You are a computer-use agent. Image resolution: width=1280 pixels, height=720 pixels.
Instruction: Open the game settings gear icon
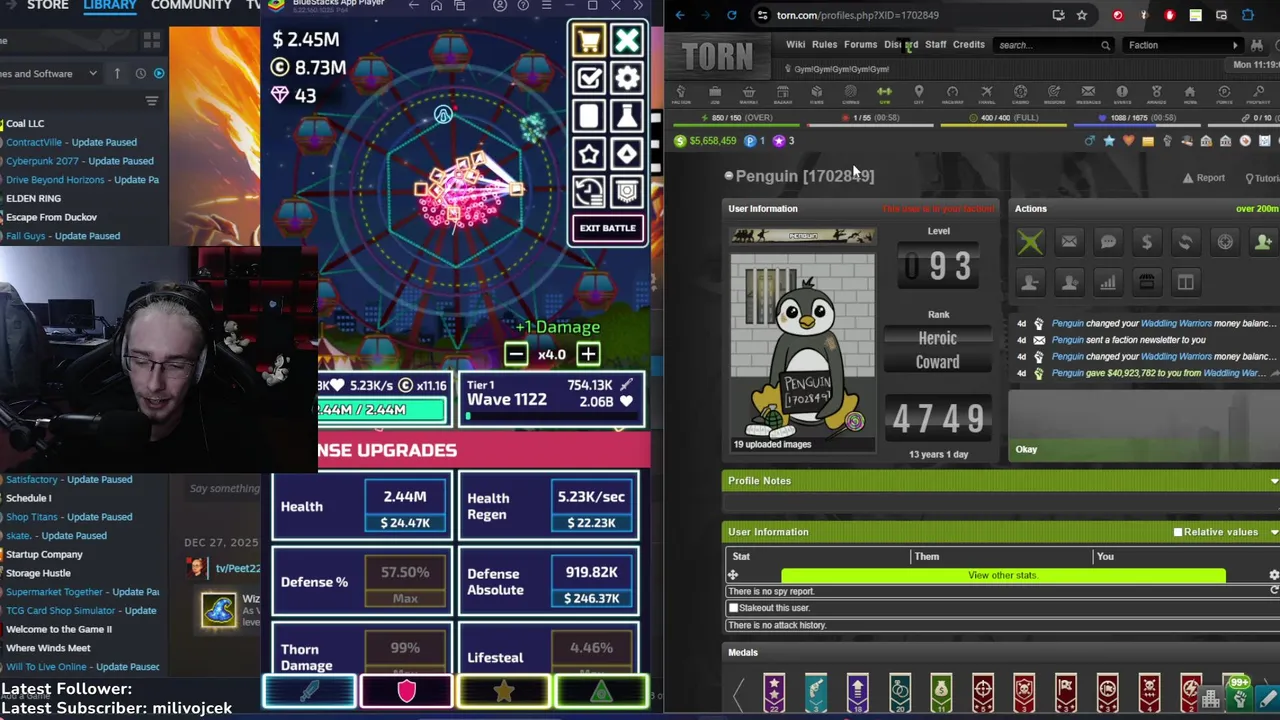pyautogui.click(x=627, y=78)
